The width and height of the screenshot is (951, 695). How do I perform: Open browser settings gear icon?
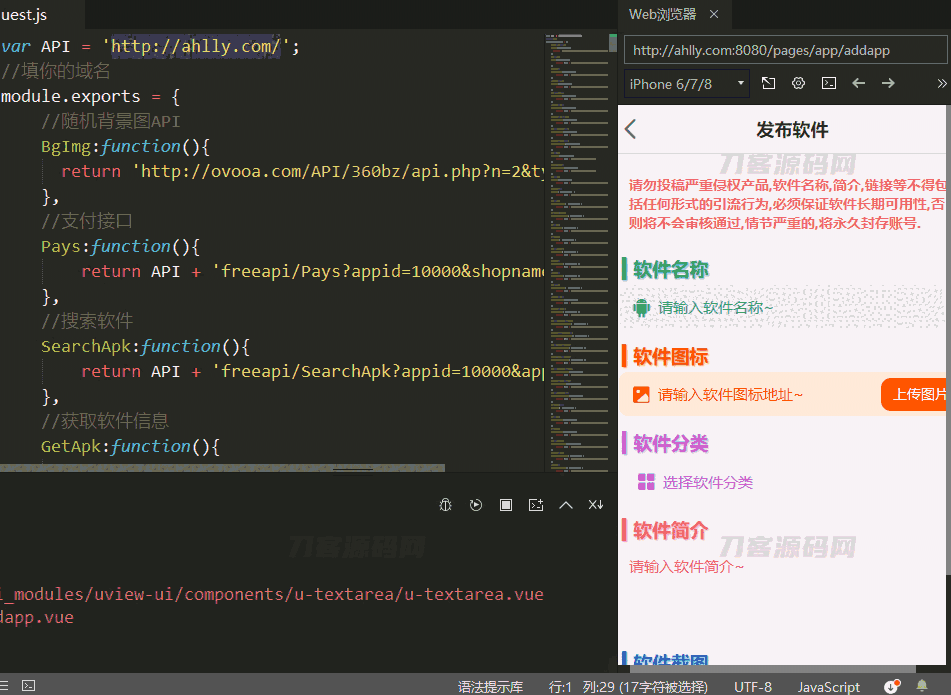coord(798,83)
